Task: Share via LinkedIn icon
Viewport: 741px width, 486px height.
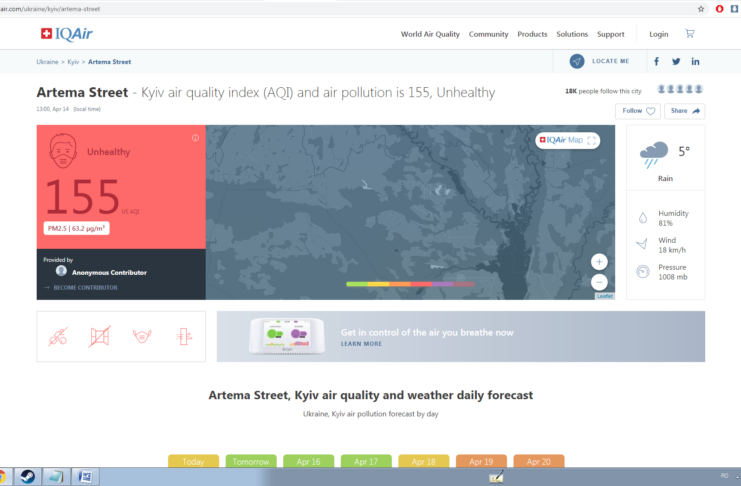Action: pos(695,61)
